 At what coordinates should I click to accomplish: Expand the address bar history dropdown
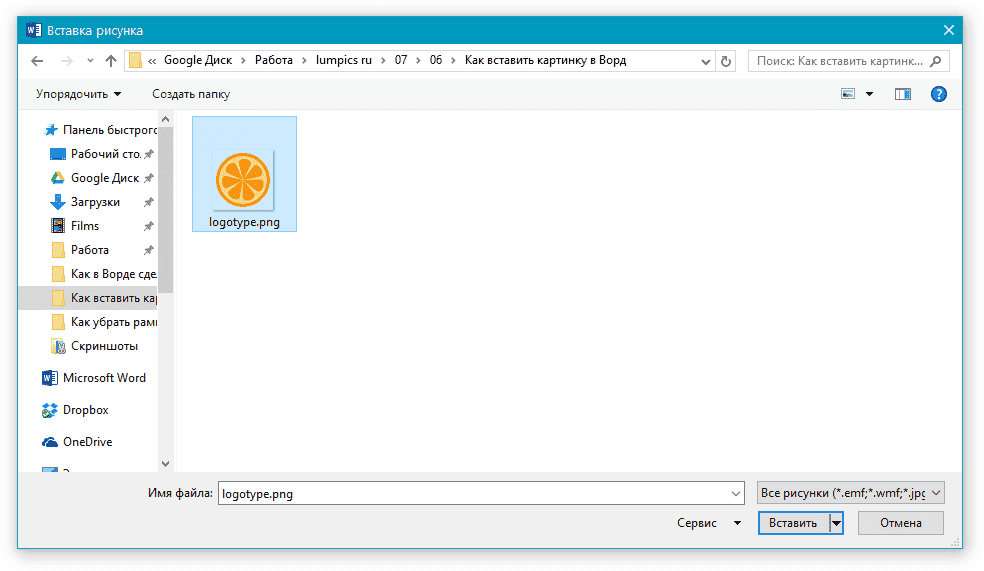[x=705, y=61]
